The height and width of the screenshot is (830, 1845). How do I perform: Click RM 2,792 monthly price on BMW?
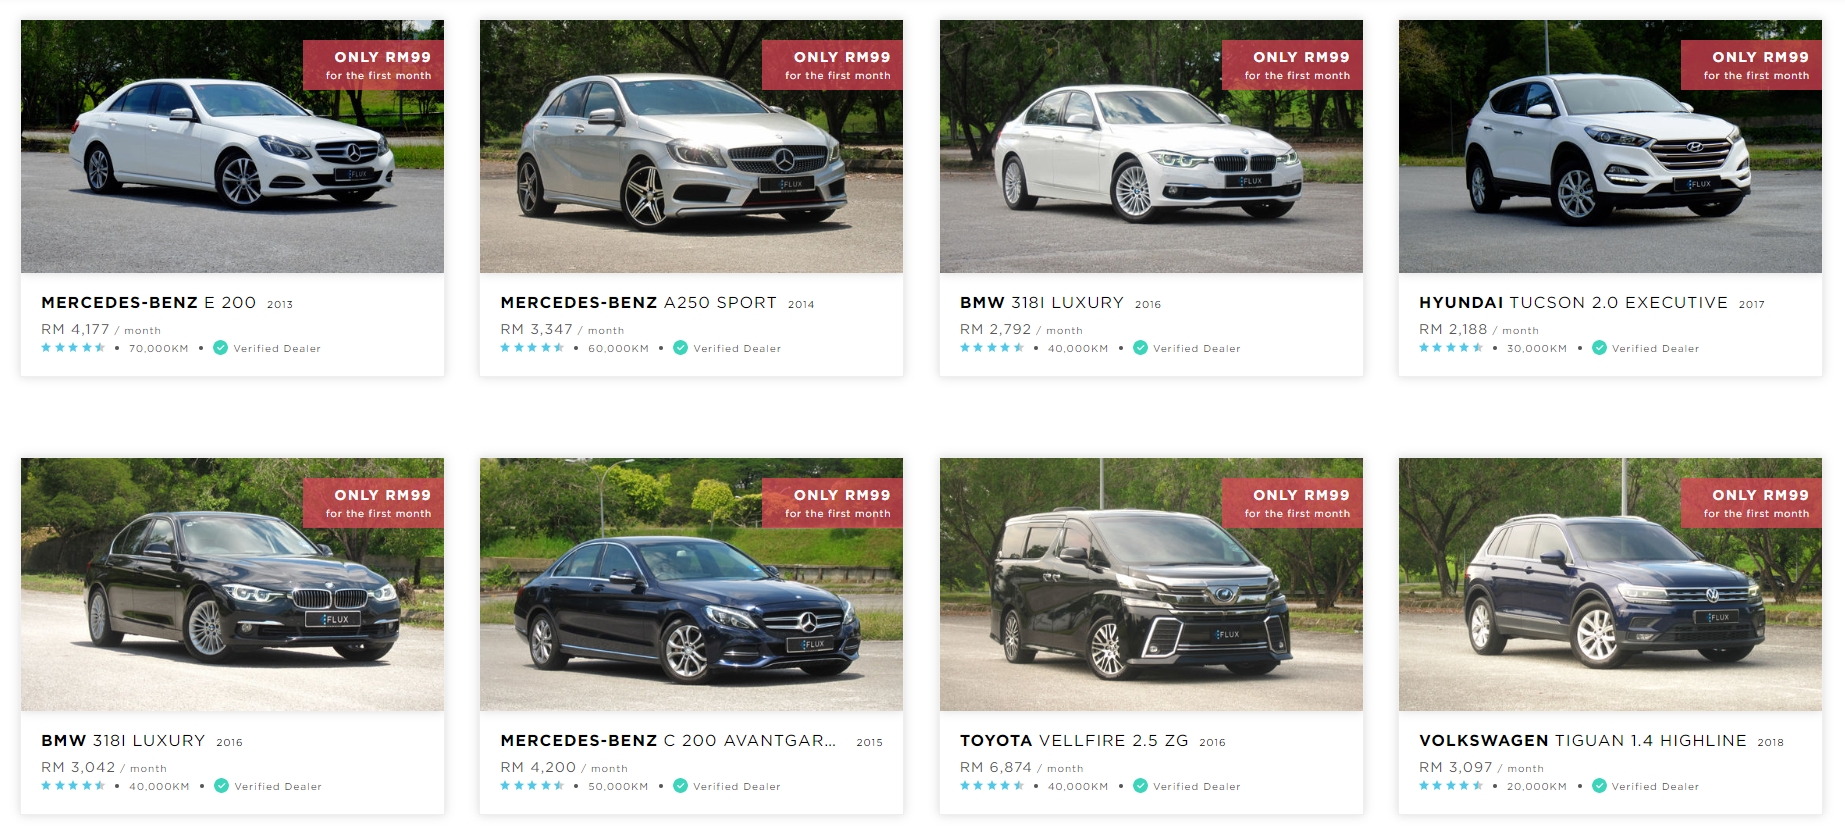click(1021, 329)
